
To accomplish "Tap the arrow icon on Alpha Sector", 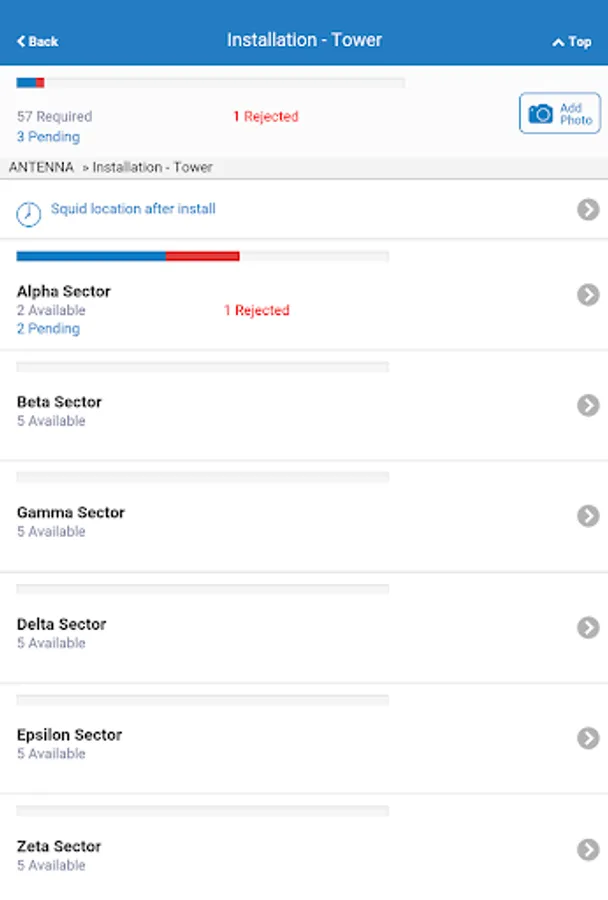I will pyautogui.click(x=588, y=294).
